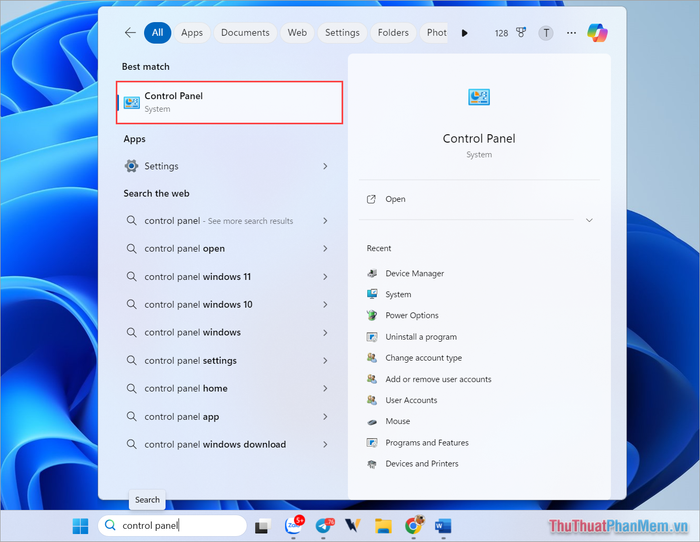Viewport: 700px width, 542px height.
Task: Click the Uninstall a program icon
Action: click(x=372, y=337)
